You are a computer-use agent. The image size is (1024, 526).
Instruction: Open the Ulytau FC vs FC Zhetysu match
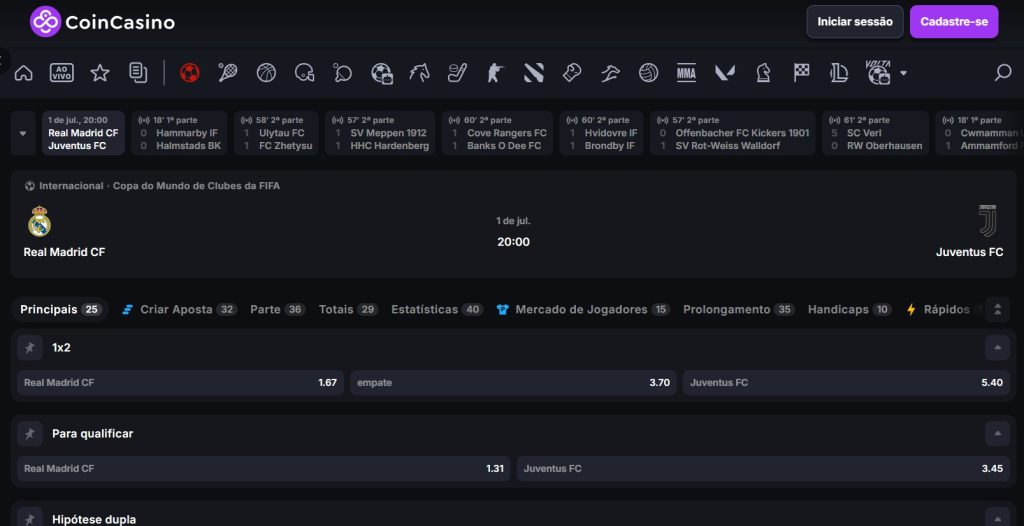(x=276, y=133)
